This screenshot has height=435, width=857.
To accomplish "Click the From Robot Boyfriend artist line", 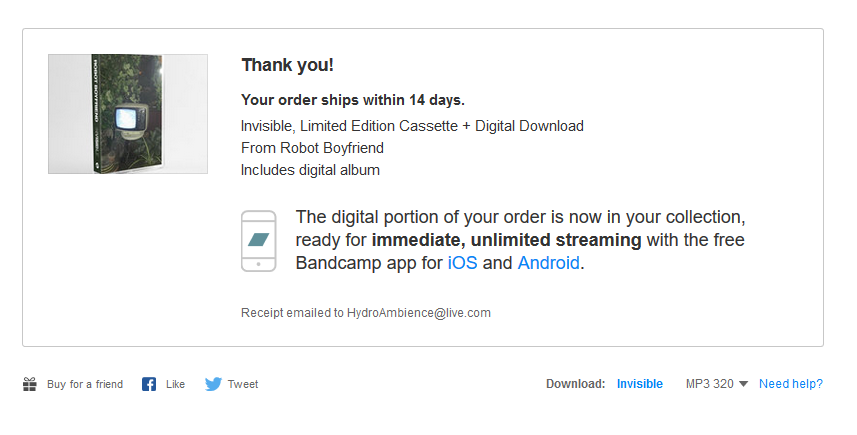I will [x=313, y=148].
